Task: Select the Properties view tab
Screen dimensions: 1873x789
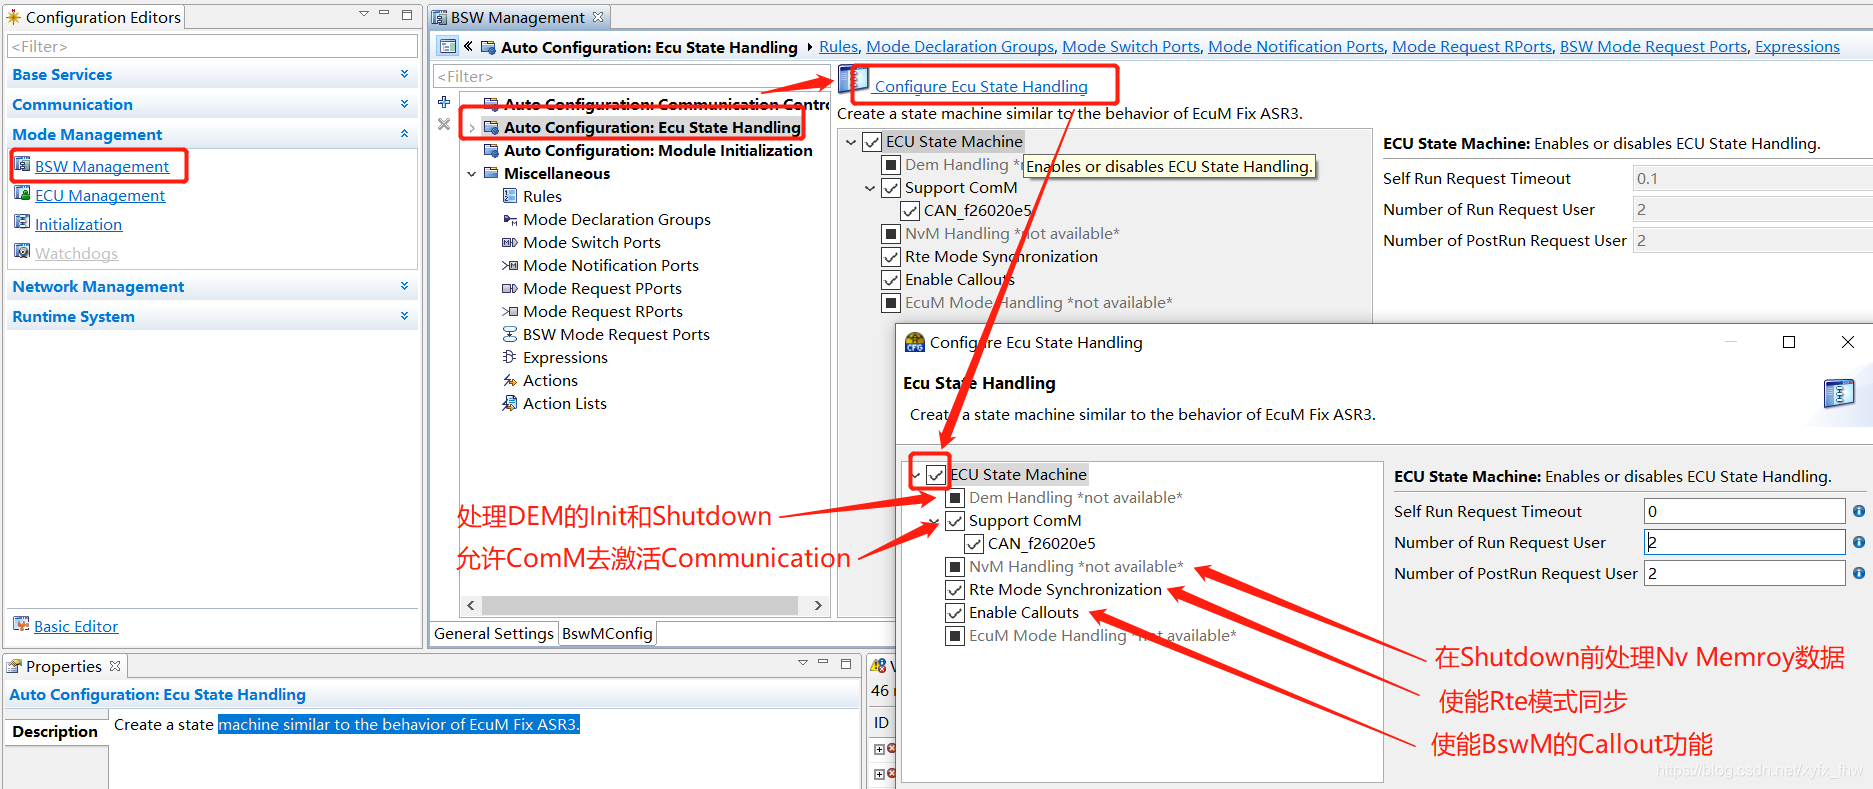Action: point(64,666)
